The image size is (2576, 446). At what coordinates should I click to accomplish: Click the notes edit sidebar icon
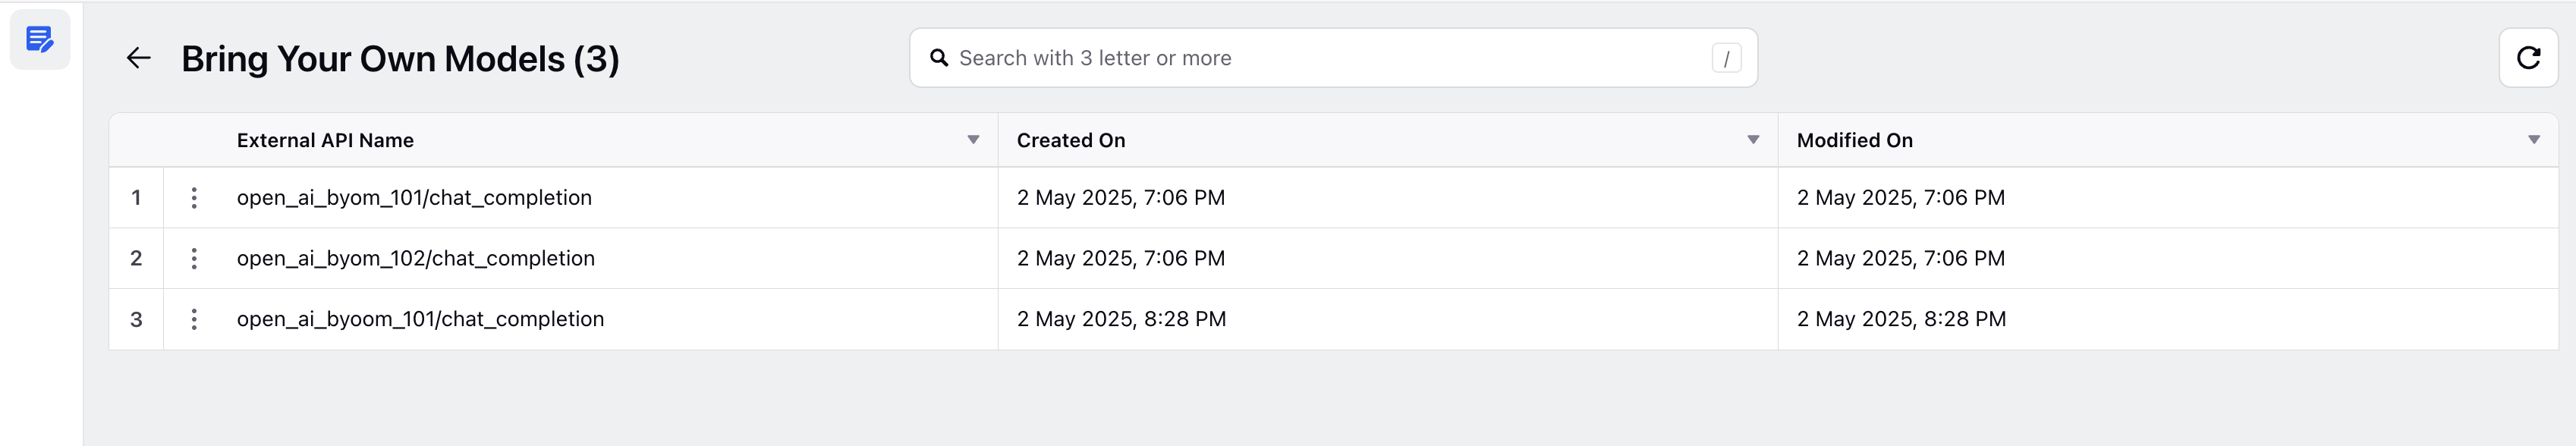pyautogui.click(x=40, y=40)
